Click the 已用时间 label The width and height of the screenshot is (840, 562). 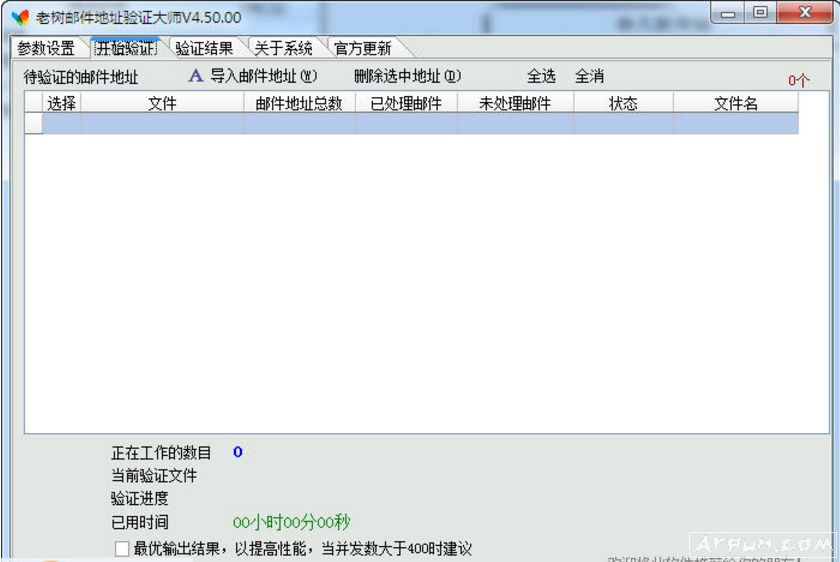[139, 522]
